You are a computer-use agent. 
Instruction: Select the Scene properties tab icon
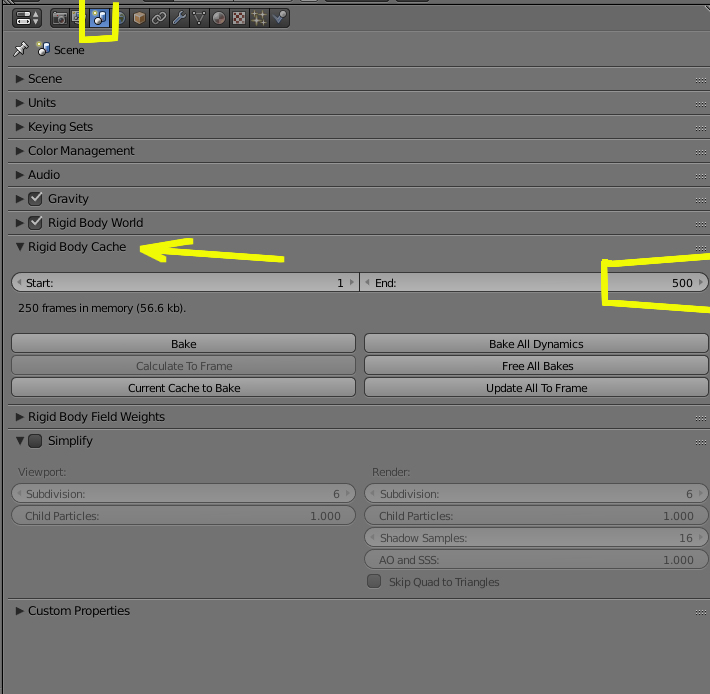click(99, 18)
